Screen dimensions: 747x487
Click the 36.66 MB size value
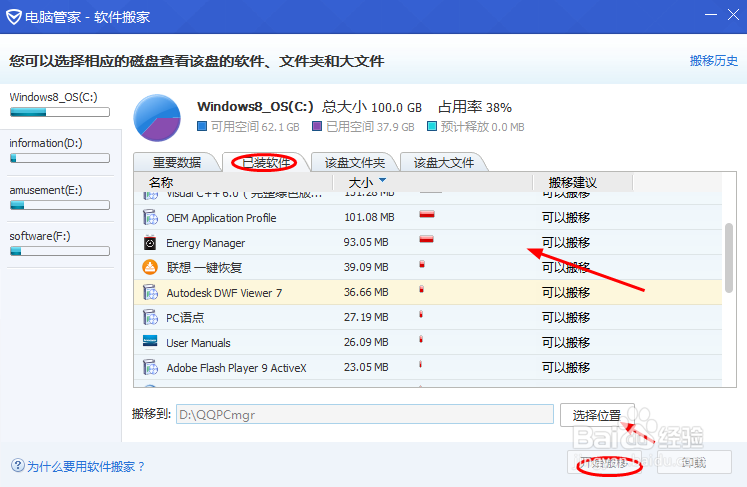(366, 292)
